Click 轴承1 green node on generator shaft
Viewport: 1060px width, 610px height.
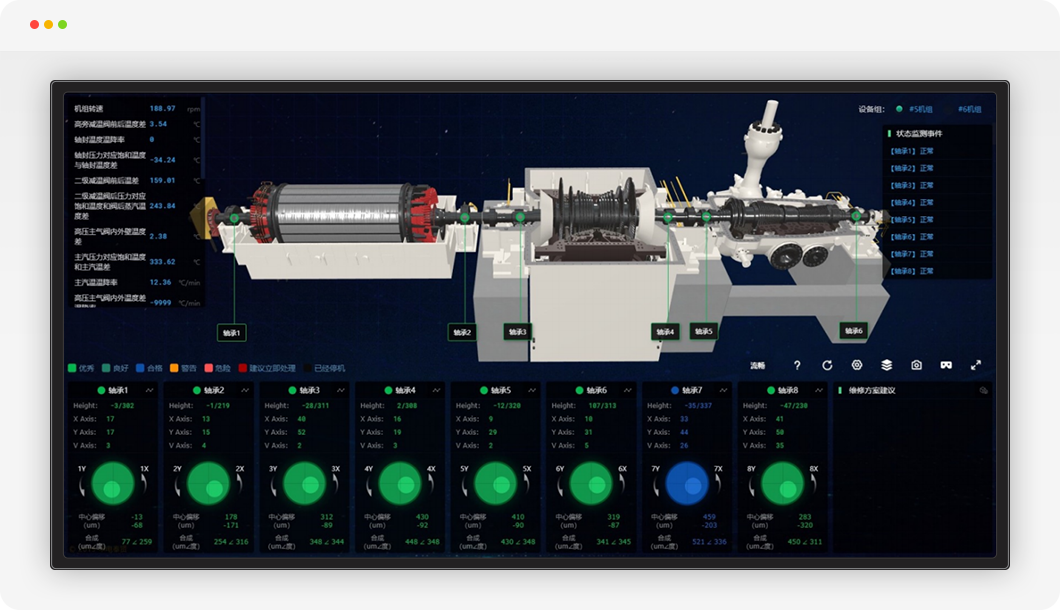234,218
